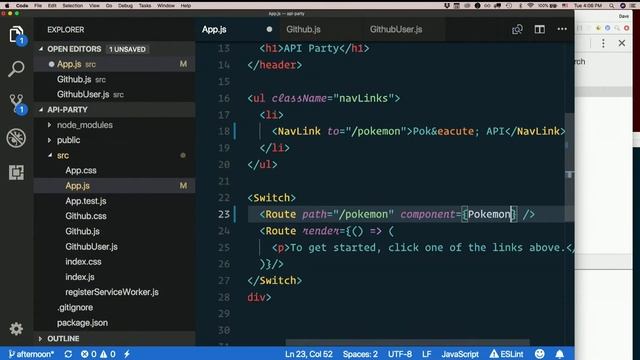Collapse the API-PARTY folder section
Viewport: 640px width, 360px height.
click(x=41, y=109)
